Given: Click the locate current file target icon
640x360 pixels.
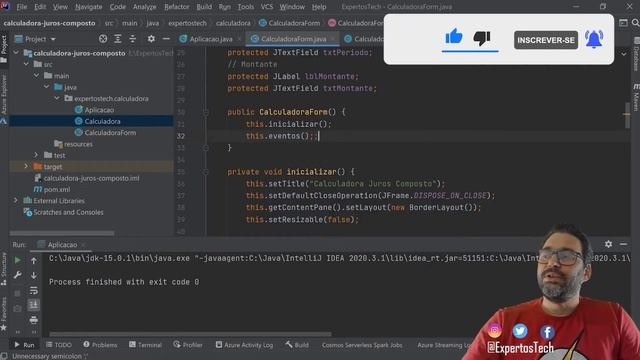Looking at the screenshot, I should 103,39.
